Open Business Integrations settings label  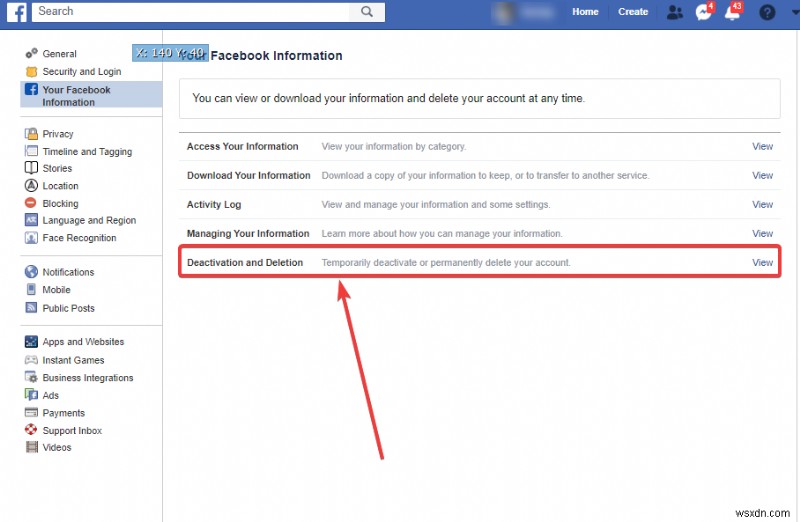click(88, 378)
